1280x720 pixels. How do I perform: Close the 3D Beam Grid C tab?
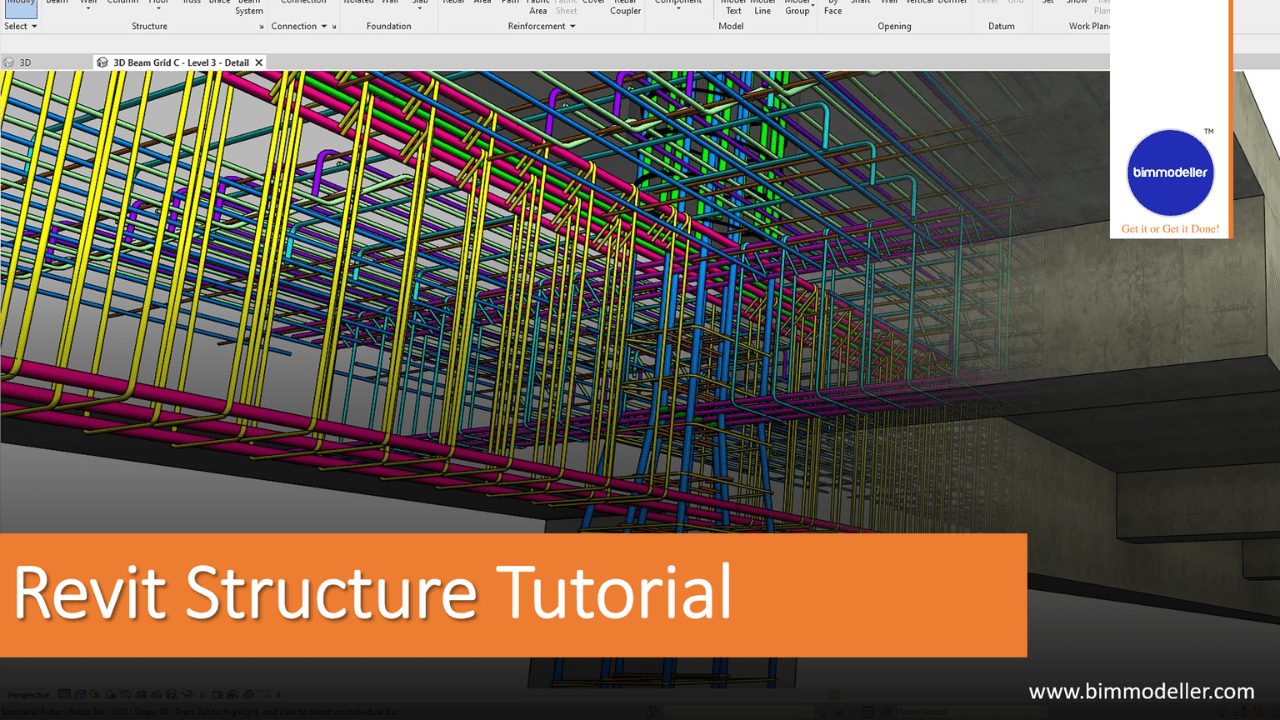pyautogui.click(x=259, y=62)
